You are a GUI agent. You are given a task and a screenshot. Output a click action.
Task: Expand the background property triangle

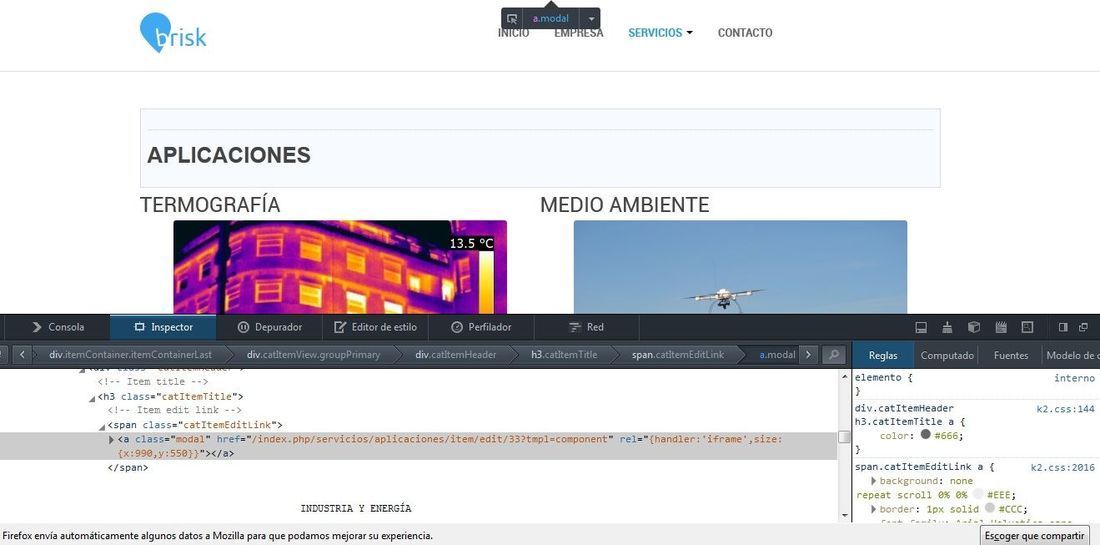[x=873, y=481]
